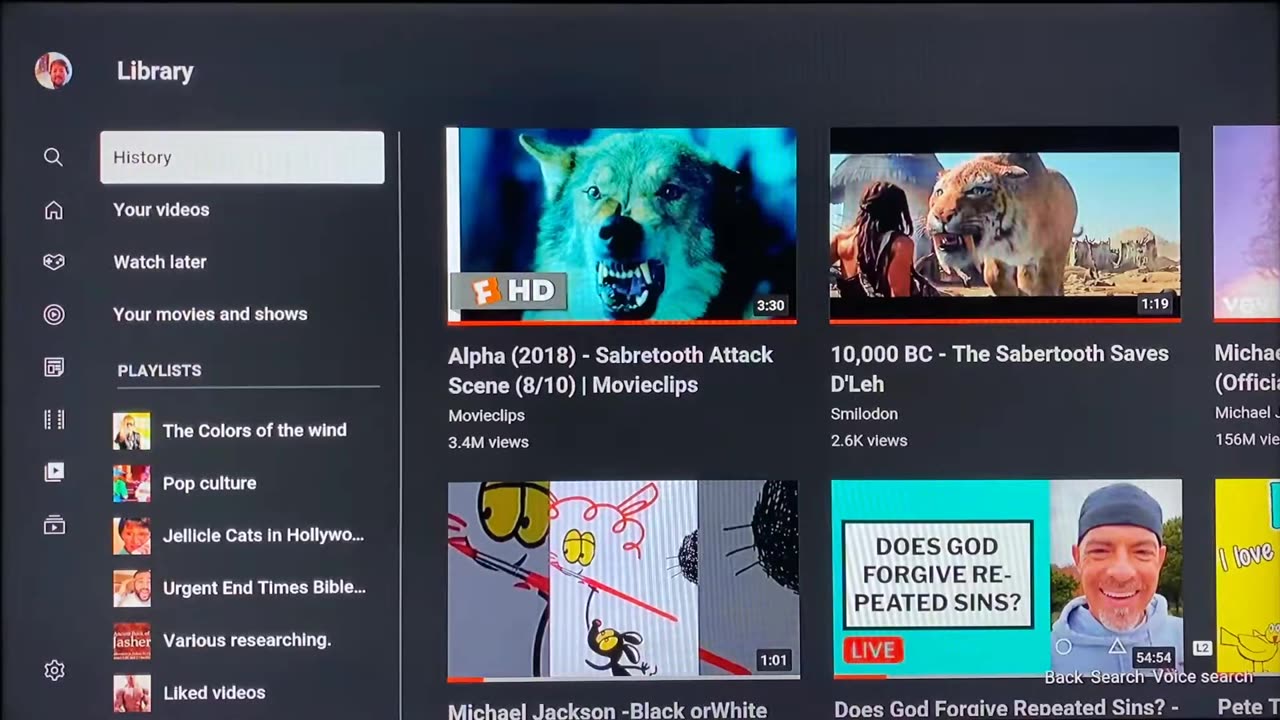Open Settings gear icon
Image resolution: width=1280 pixels, height=720 pixels.
tap(54, 671)
